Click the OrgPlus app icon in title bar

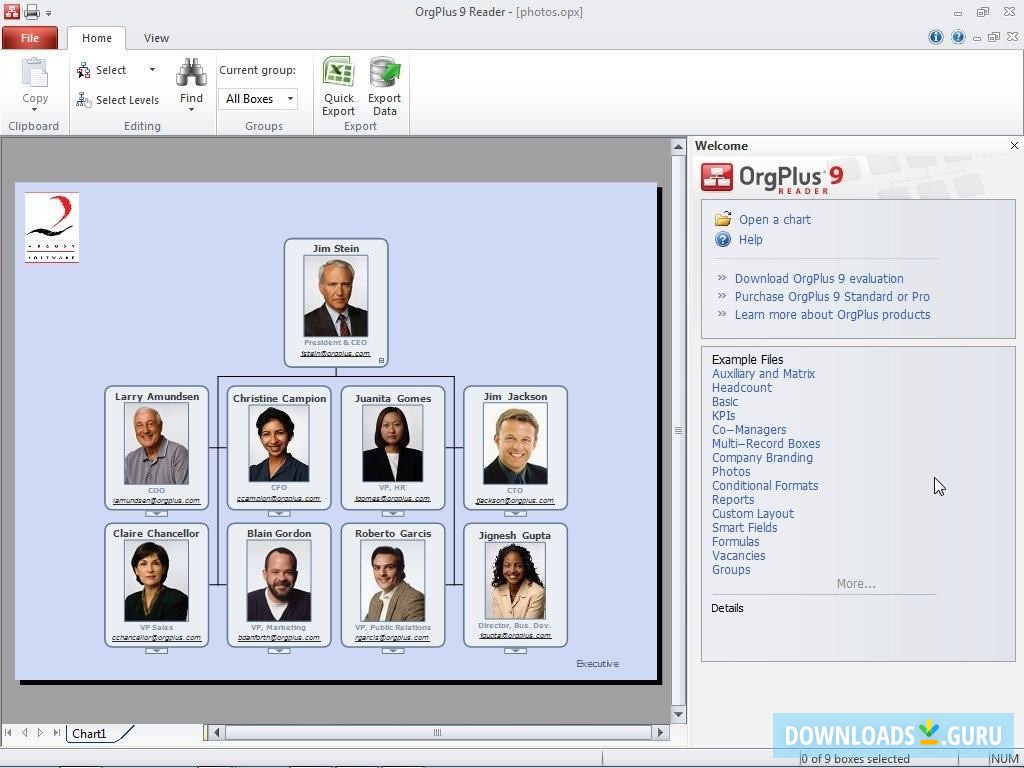point(11,12)
